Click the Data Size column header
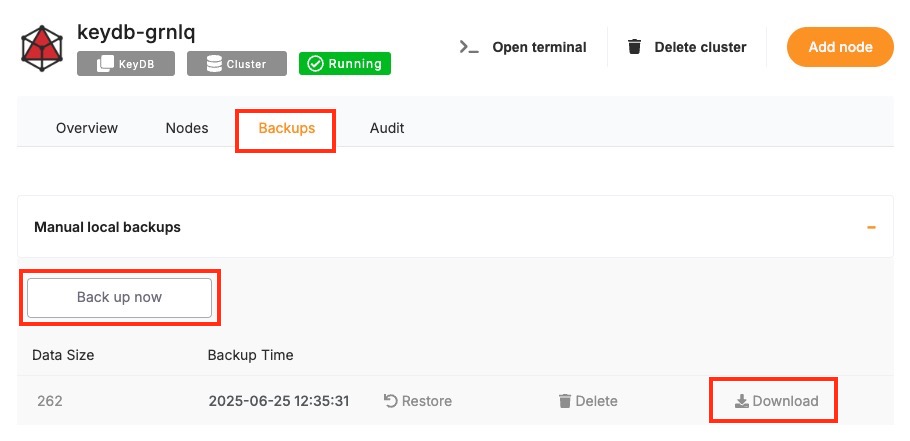 coord(63,355)
